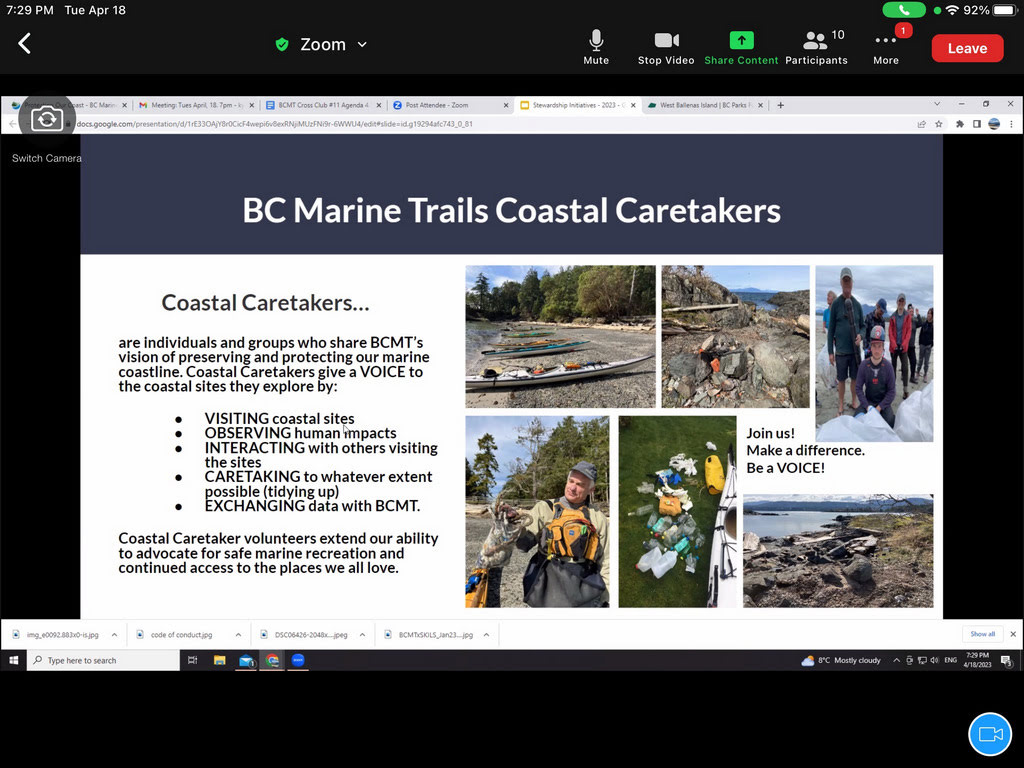This screenshot has width=1024, height=768.
Task: Open the More options menu
Action: (x=886, y=47)
